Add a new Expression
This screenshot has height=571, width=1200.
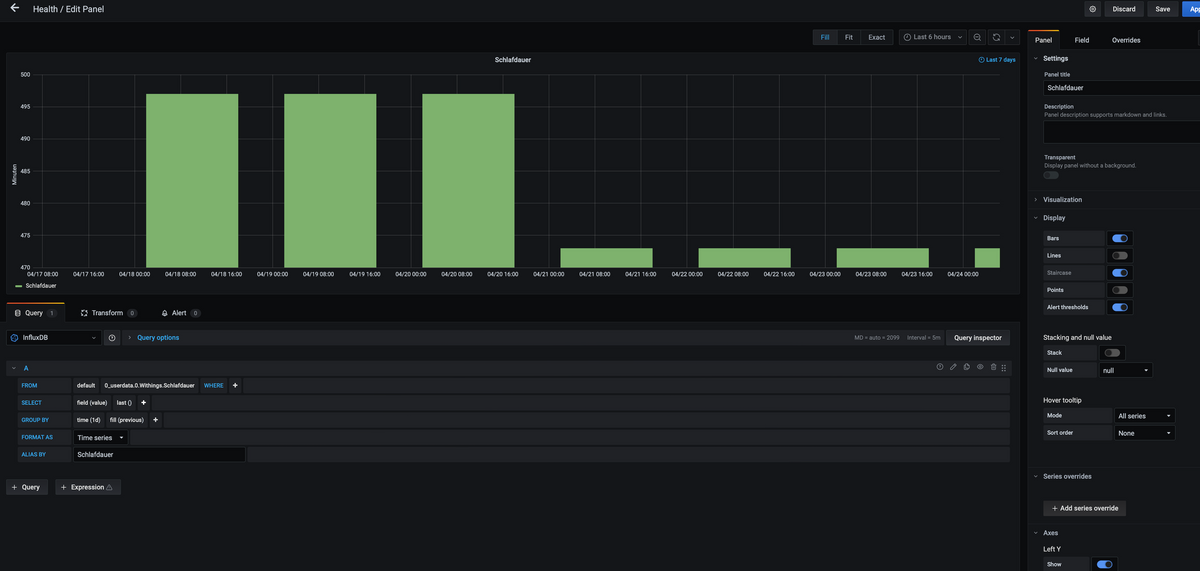click(x=88, y=487)
